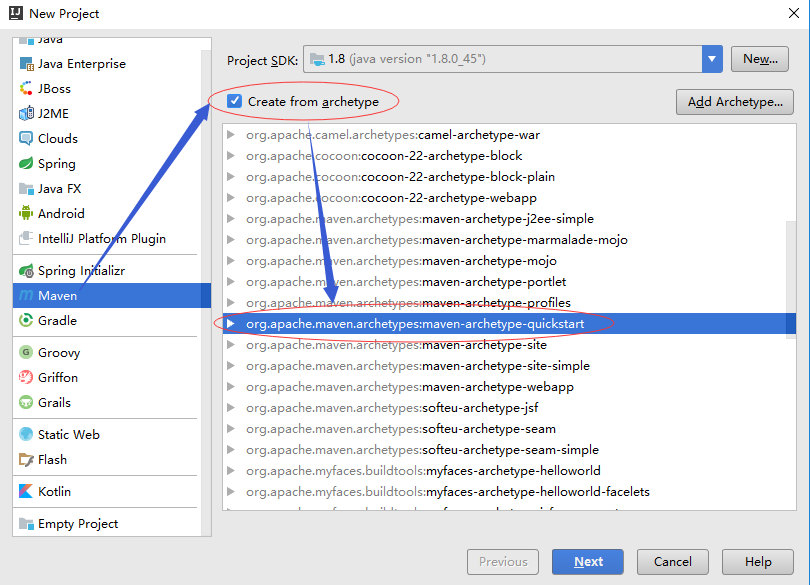This screenshot has width=810, height=585.
Task: Close the New Project dialog
Action: pyautogui.click(x=794, y=13)
